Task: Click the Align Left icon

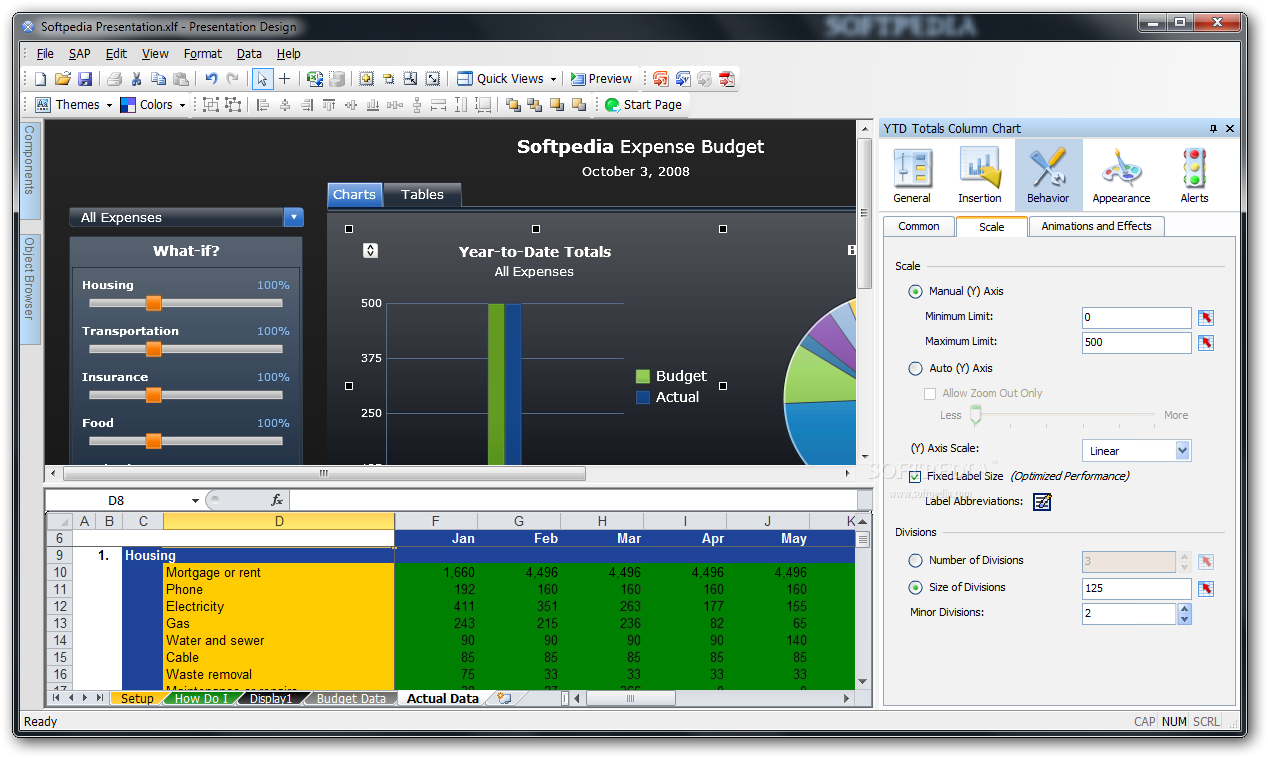Action: tap(263, 105)
